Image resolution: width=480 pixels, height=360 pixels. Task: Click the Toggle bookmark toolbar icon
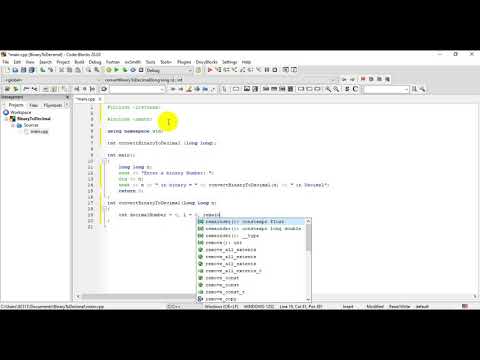point(363,79)
